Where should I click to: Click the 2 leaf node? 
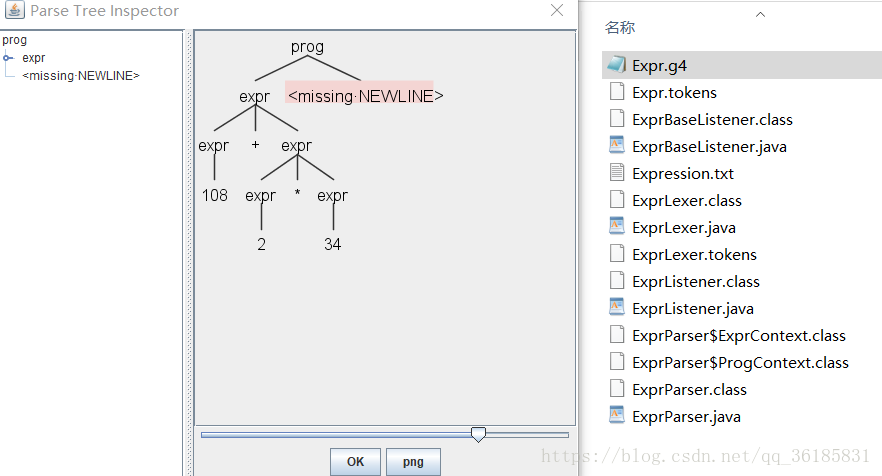(x=262, y=244)
